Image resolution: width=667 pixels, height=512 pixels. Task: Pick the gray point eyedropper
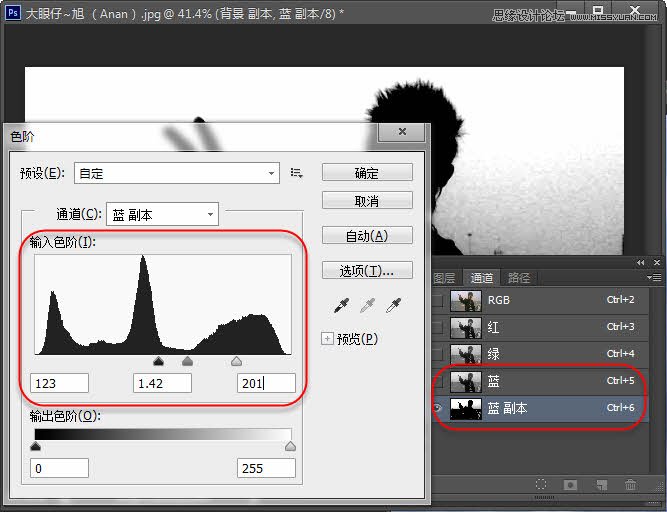point(365,303)
